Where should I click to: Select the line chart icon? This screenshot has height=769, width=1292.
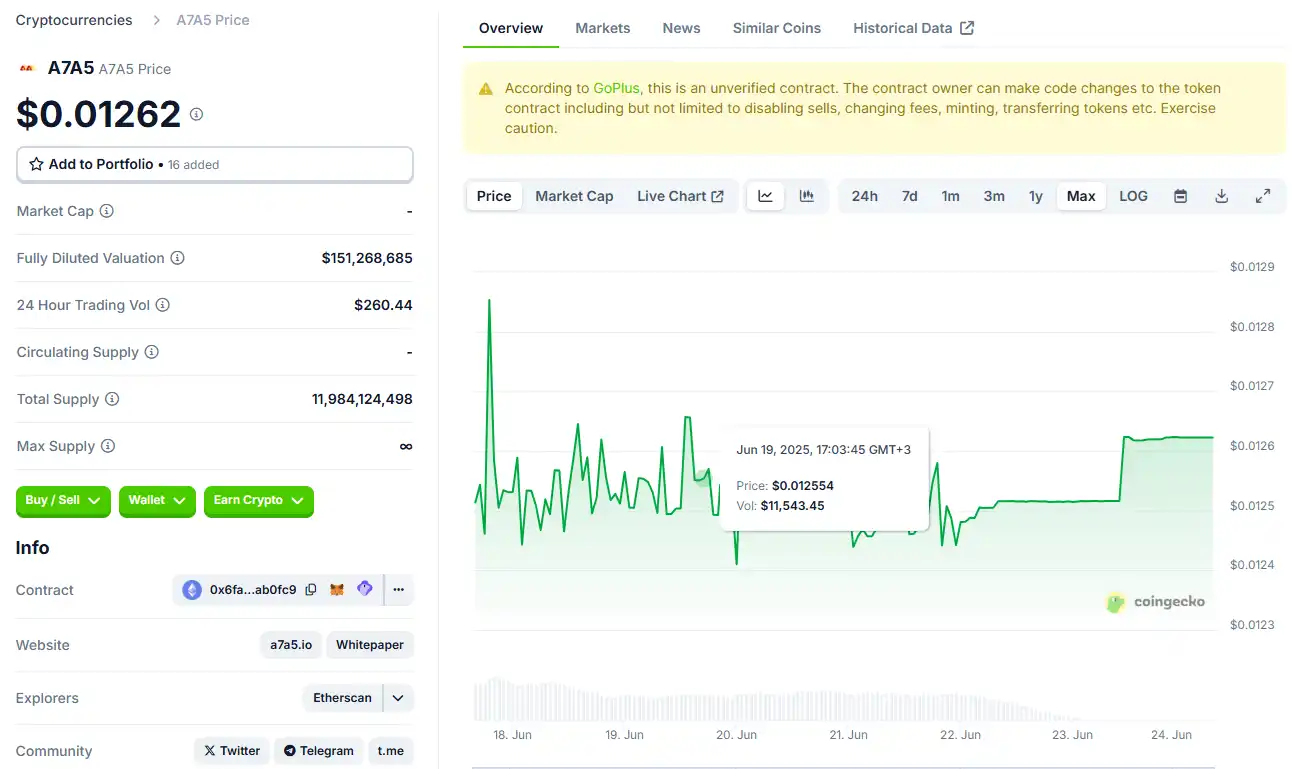[x=765, y=195]
